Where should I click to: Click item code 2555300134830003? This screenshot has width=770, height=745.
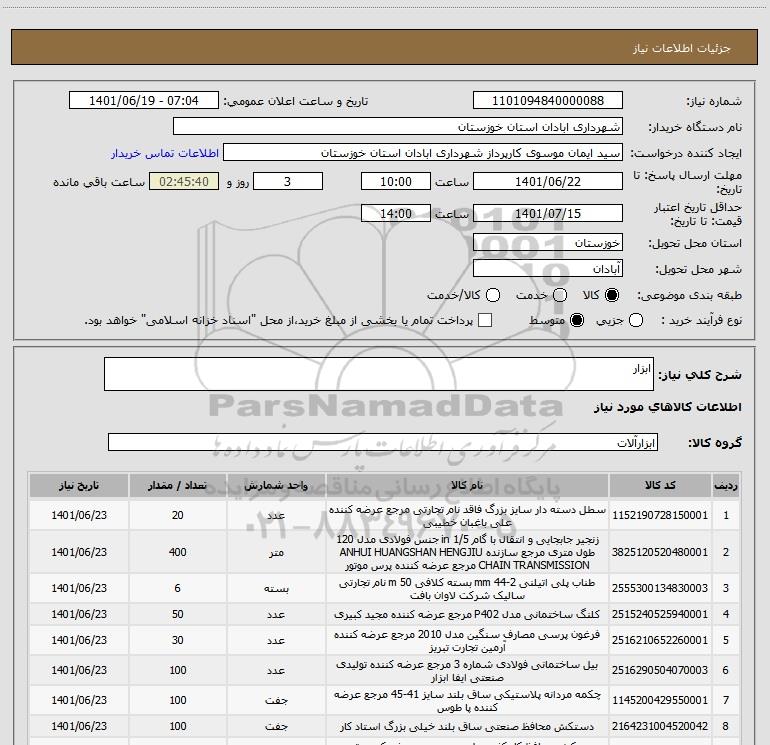[660, 588]
